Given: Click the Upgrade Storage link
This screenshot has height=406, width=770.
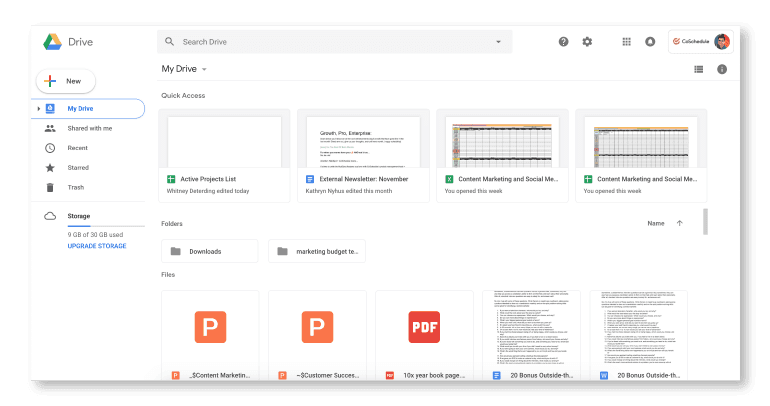Looking at the screenshot, I should coord(96,245).
